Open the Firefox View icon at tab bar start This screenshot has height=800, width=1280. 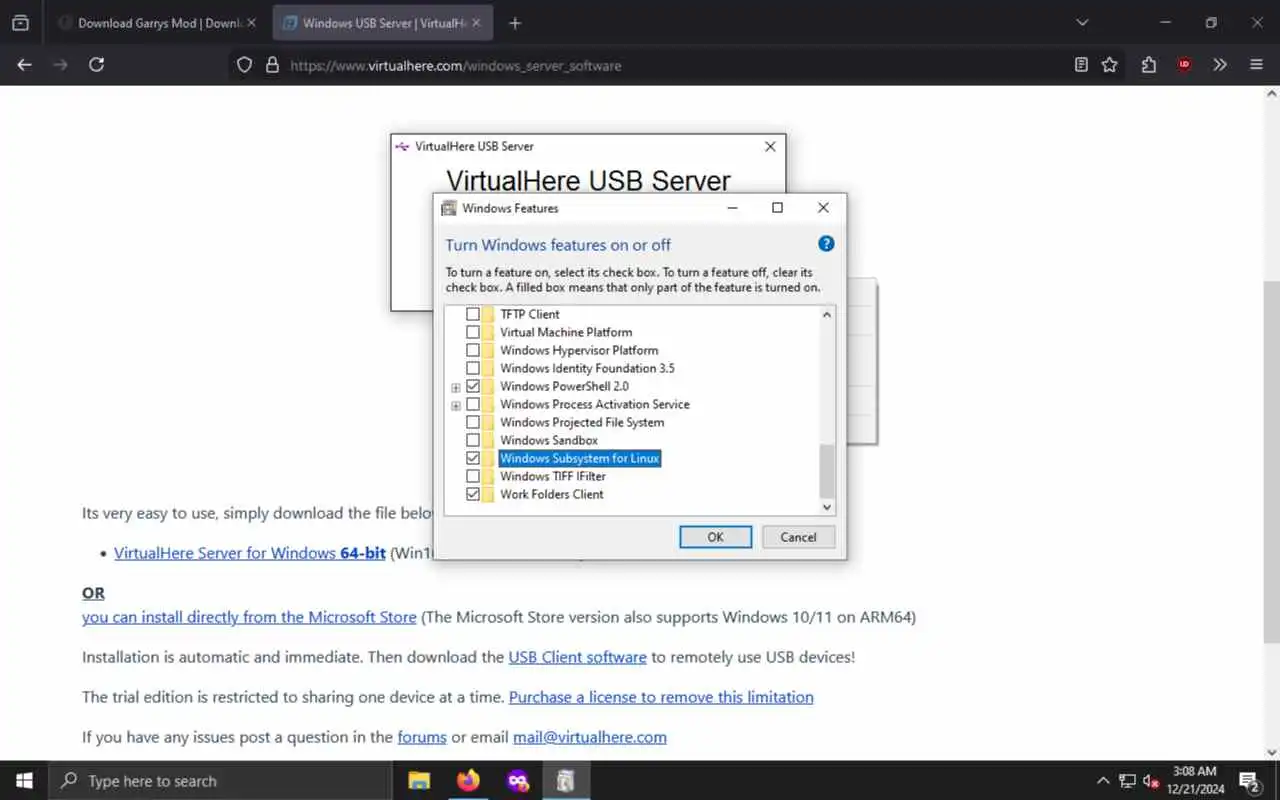click(x=20, y=23)
